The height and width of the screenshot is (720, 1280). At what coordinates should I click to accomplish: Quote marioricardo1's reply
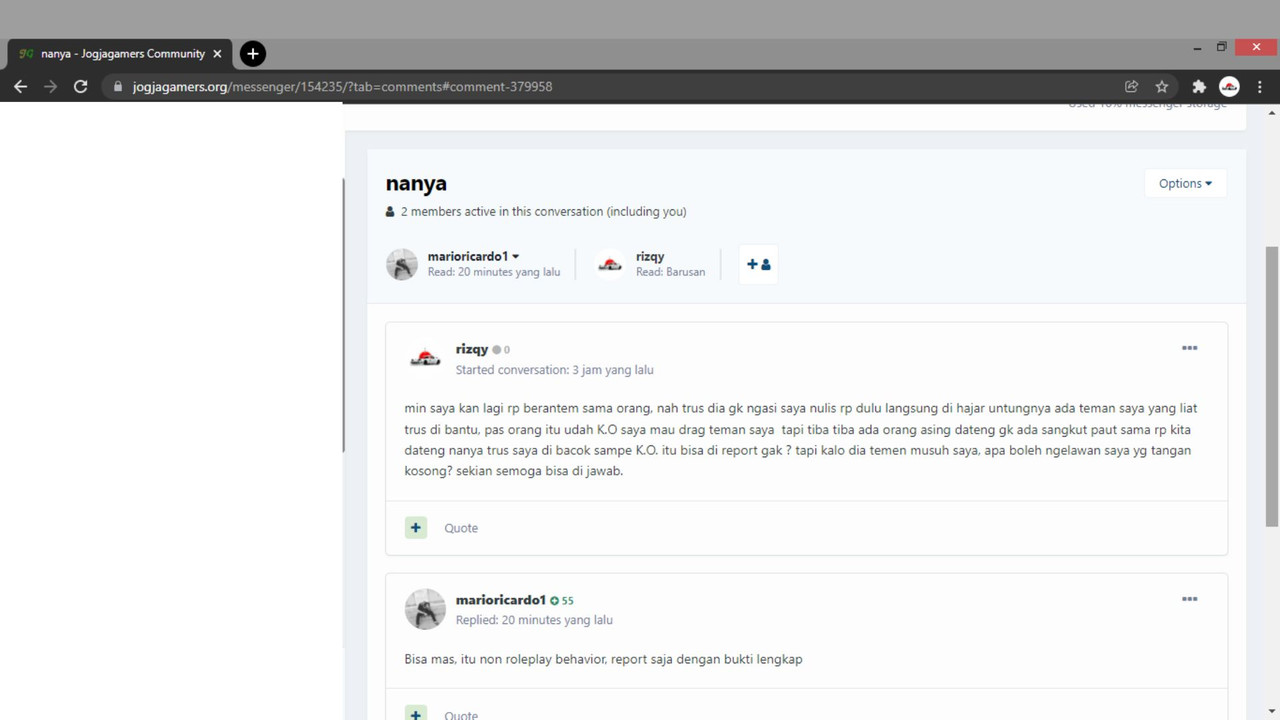pos(461,714)
